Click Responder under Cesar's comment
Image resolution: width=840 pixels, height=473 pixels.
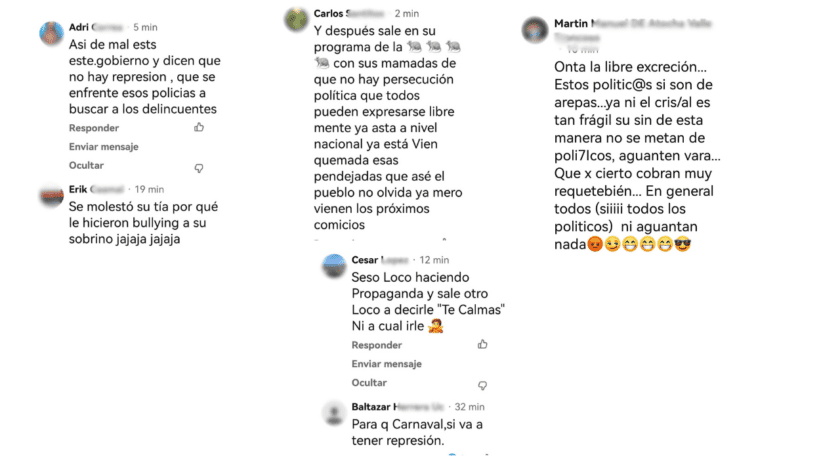click(x=377, y=345)
